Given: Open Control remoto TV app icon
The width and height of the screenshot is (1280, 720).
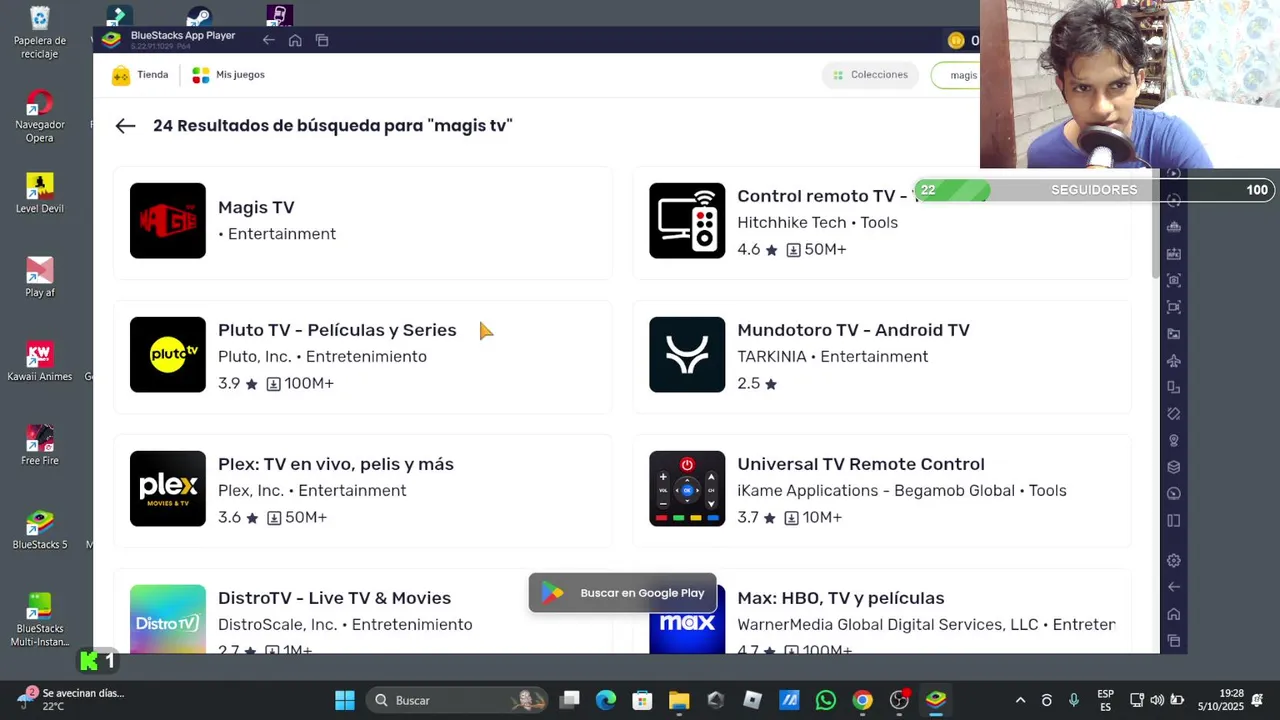Looking at the screenshot, I should coord(687,221).
